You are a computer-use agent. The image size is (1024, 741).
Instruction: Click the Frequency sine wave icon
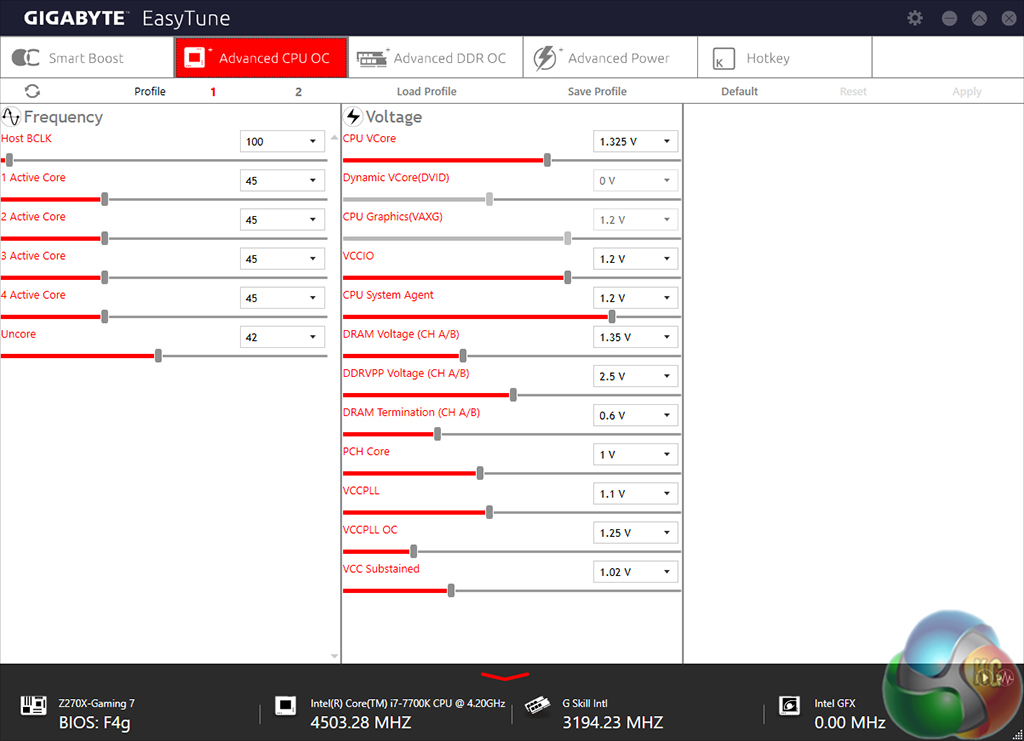pyautogui.click(x=11, y=116)
